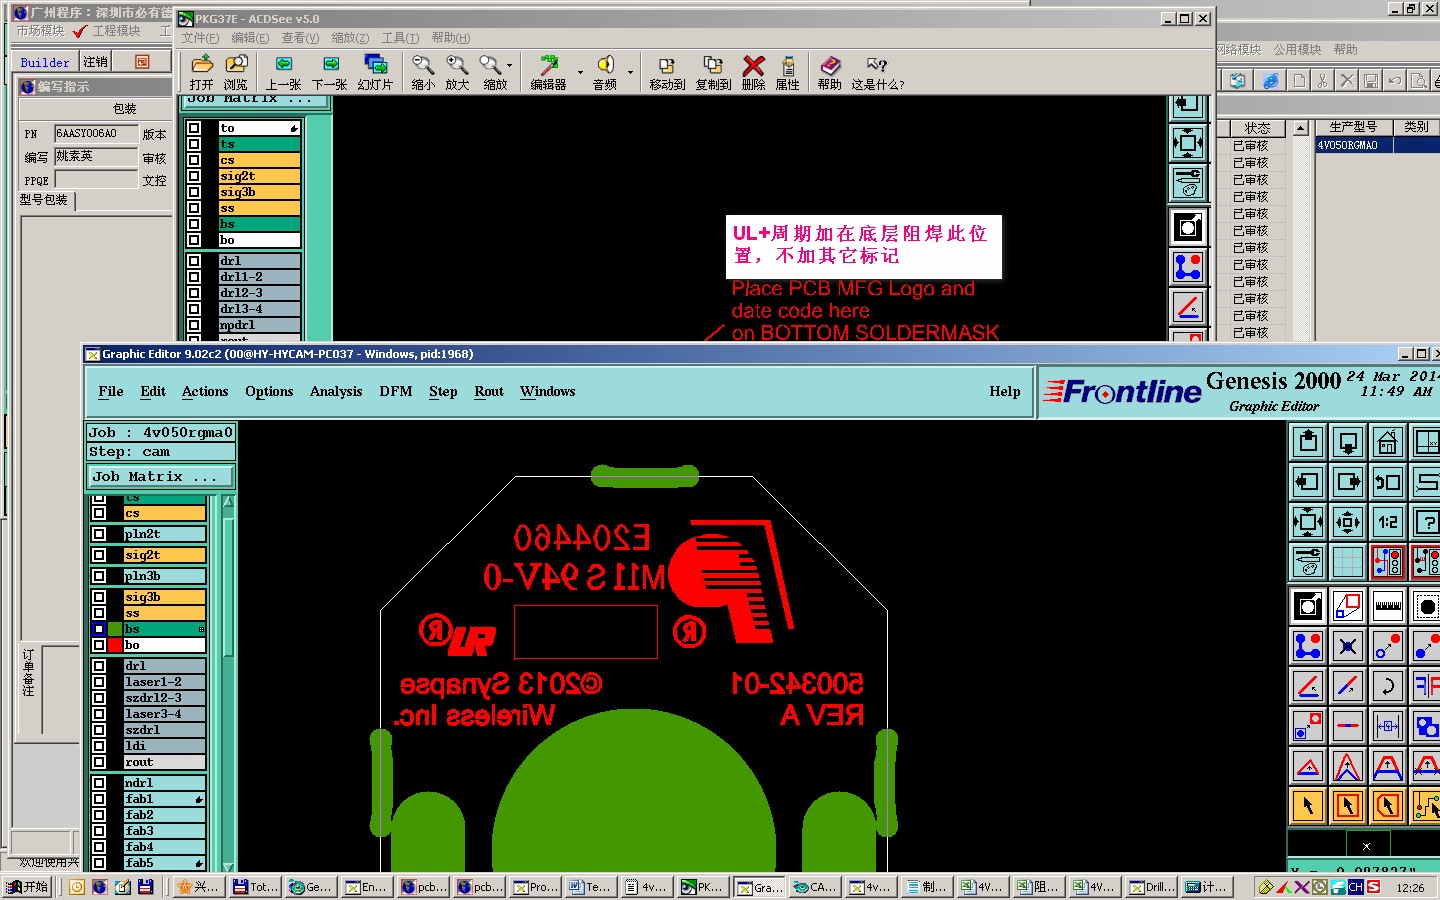The image size is (1440, 900).
Task: Click the X delete feature icon
Action: pyautogui.click(x=1348, y=646)
